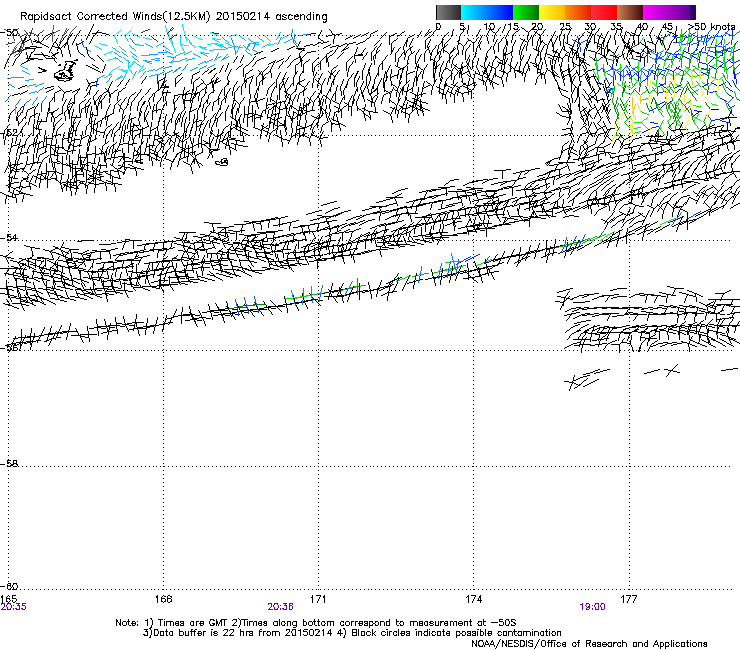Click the NOAA/NESDIS credit text
Screen dimensions: 740x650
[x=589, y=643]
